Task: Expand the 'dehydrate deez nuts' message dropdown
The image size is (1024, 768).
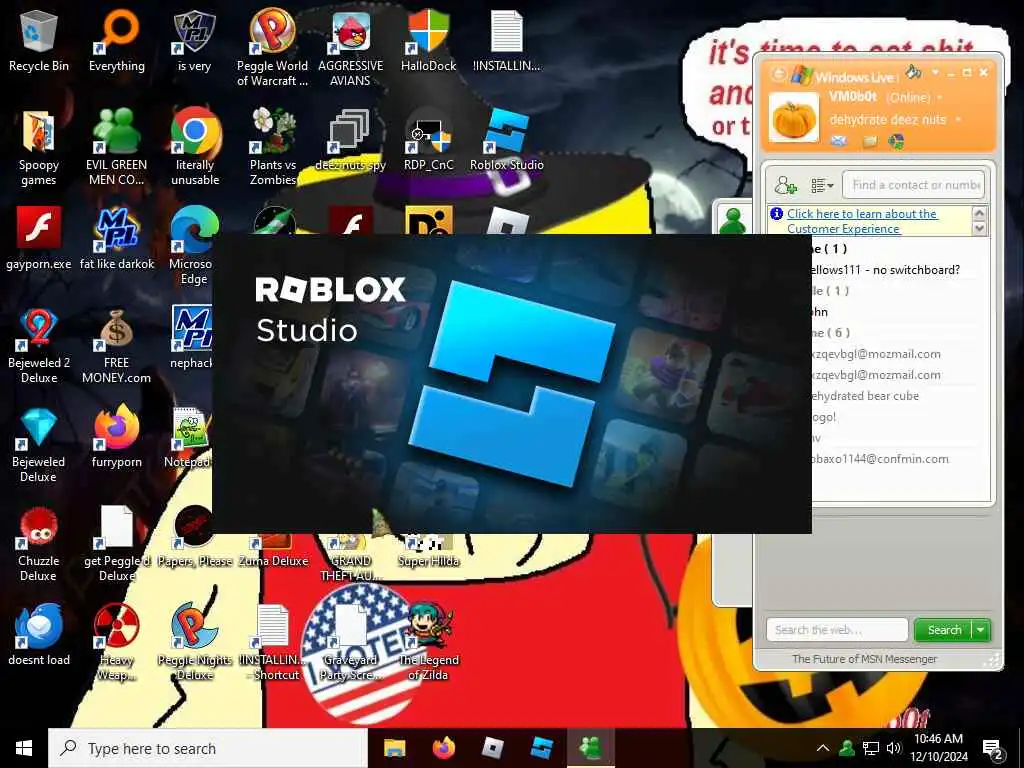Action: click(x=958, y=120)
